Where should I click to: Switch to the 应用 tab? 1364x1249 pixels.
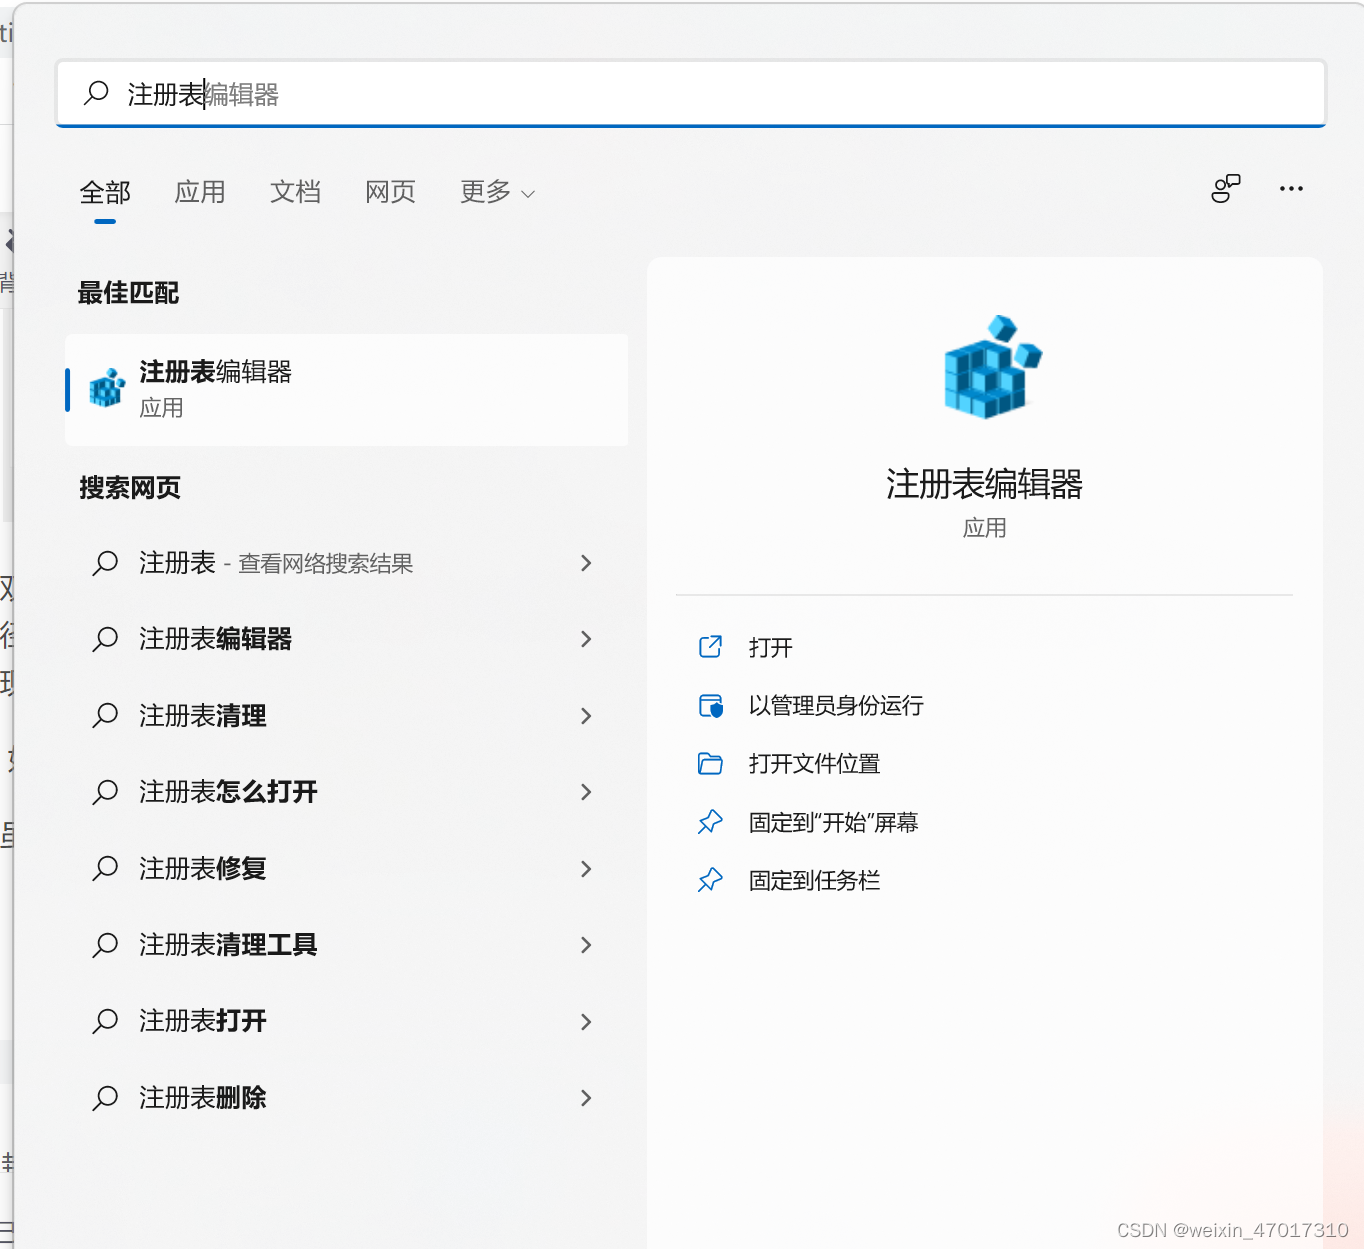(x=200, y=192)
